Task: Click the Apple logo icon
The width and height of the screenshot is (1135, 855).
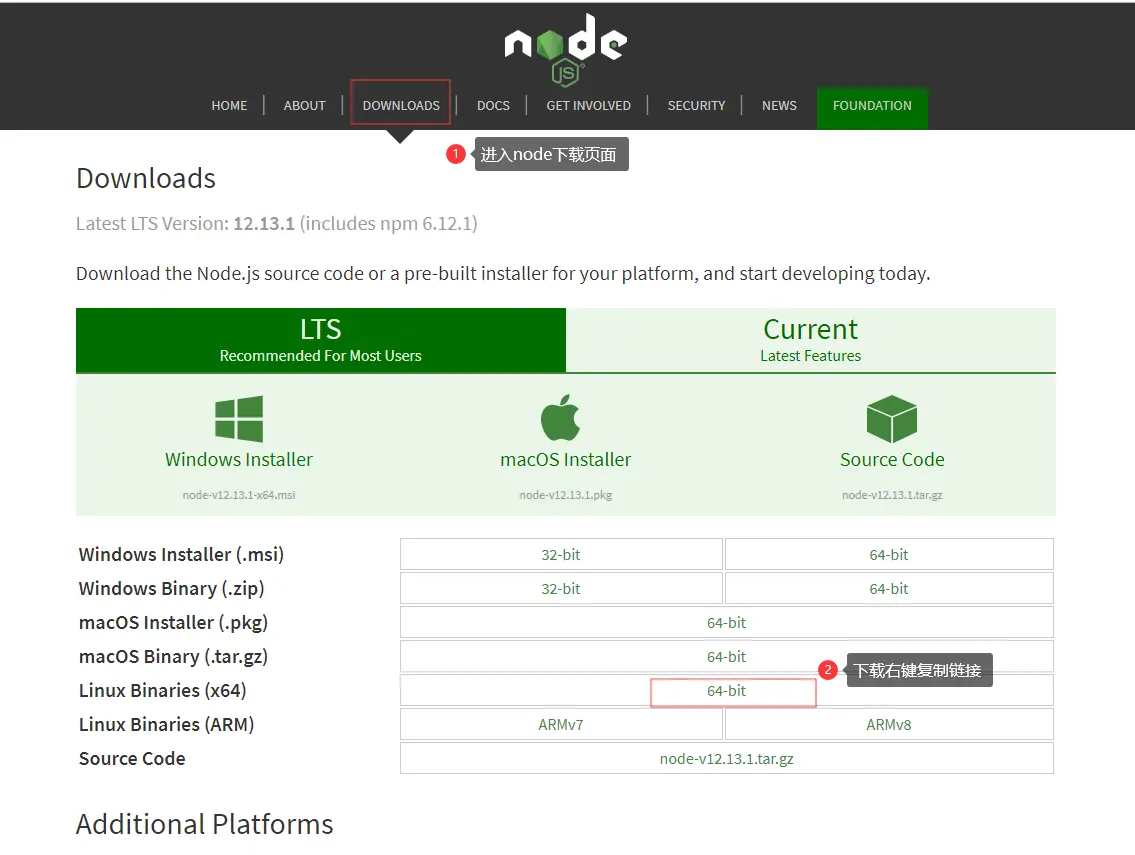Action: pos(561,418)
